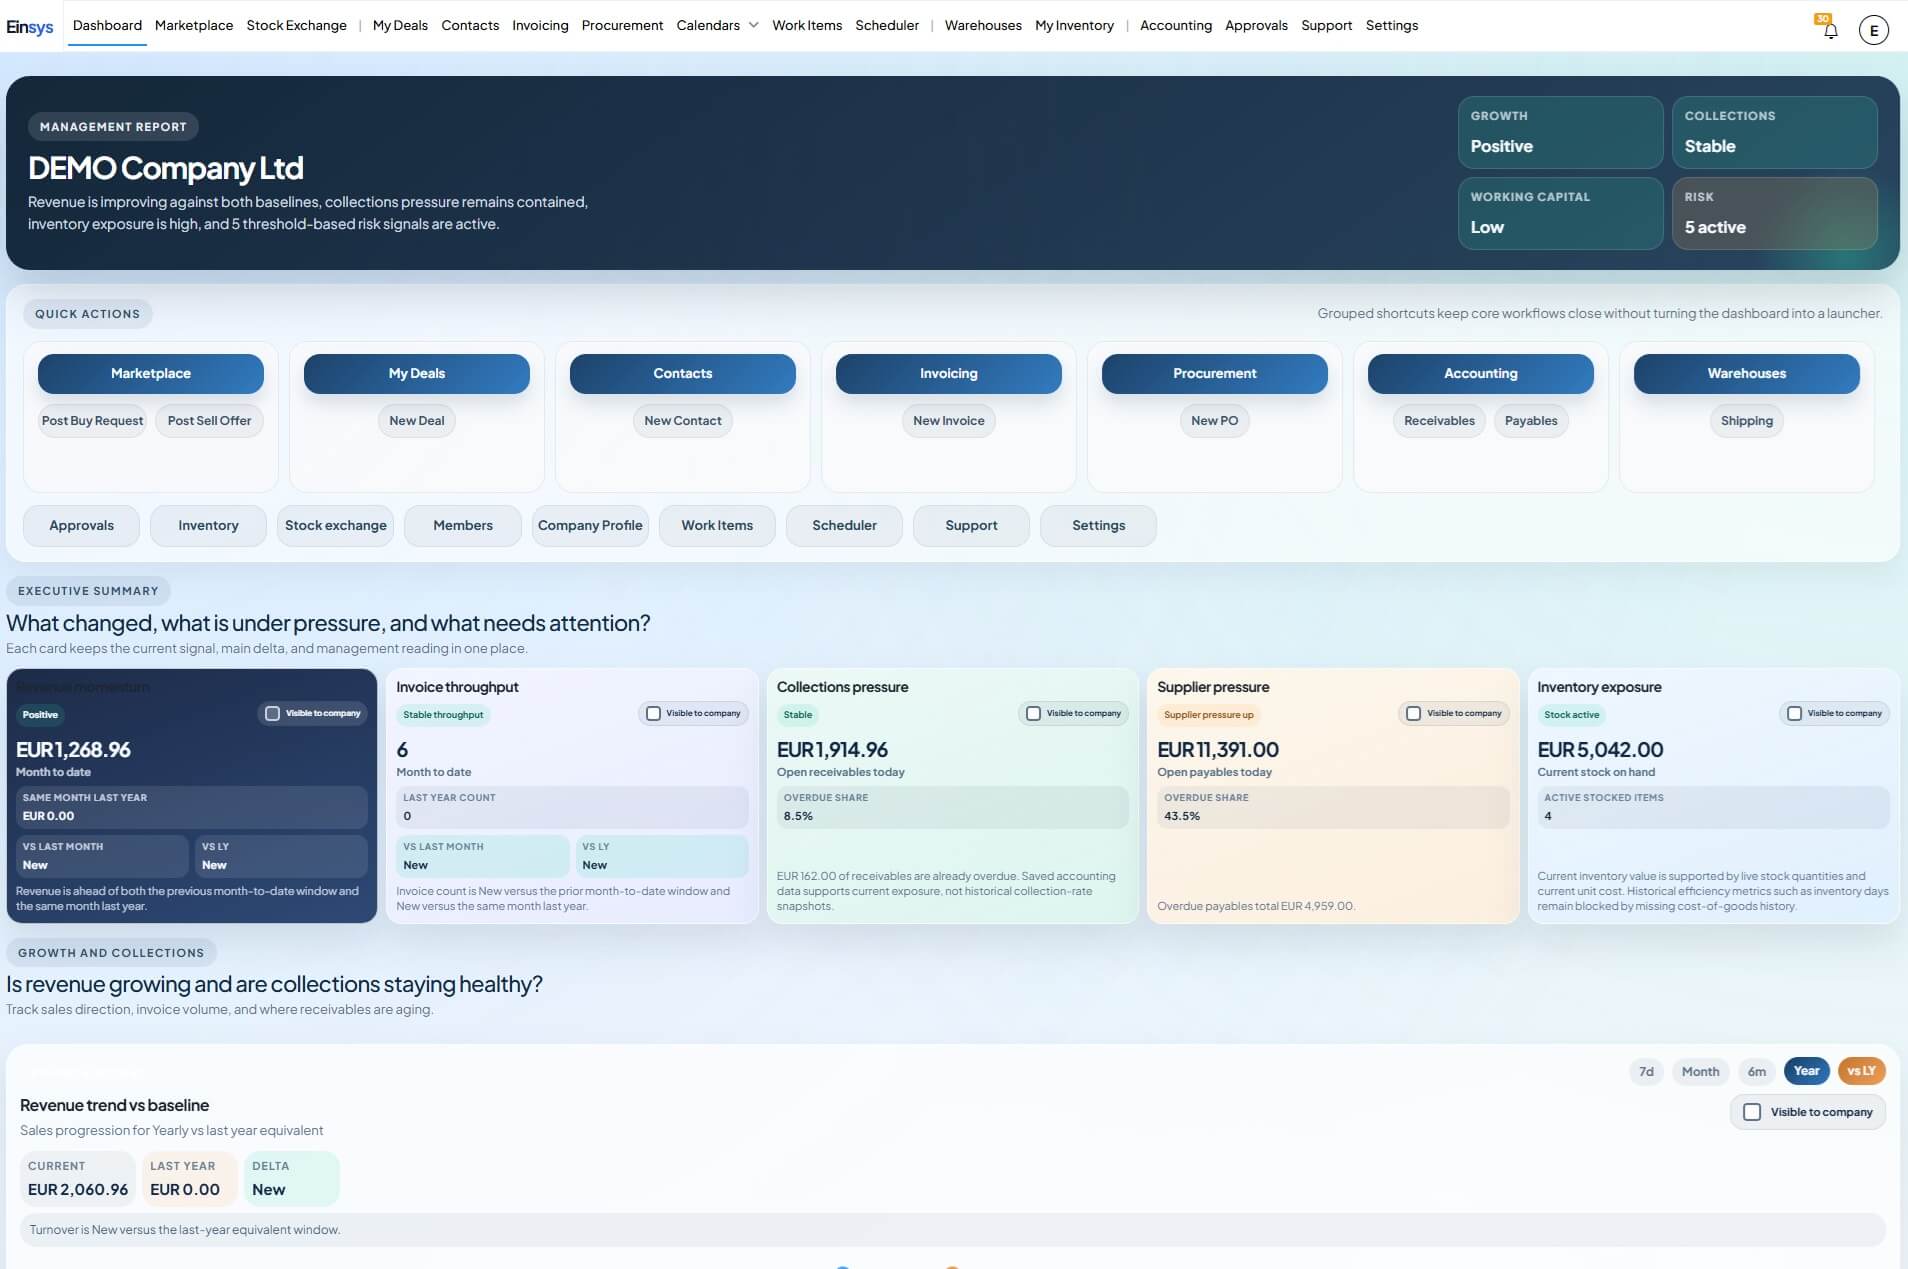This screenshot has height=1269, width=1908.
Task: Check Visible to company for Supplier pressure
Action: pyautogui.click(x=1414, y=714)
